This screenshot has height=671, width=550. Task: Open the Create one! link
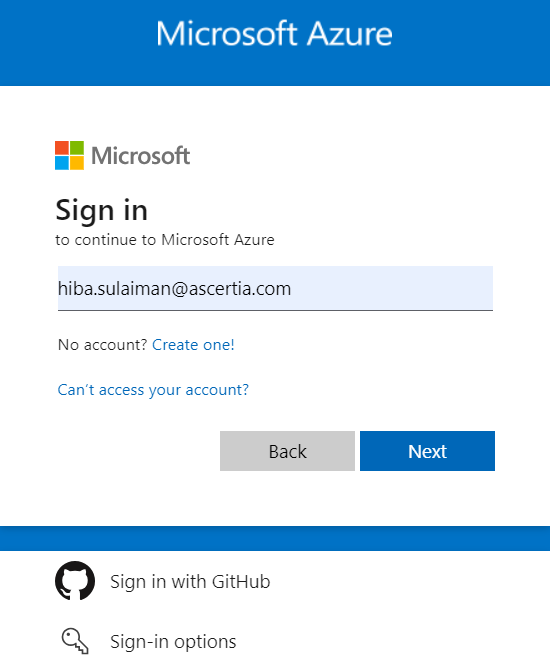(x=193, y=344)
